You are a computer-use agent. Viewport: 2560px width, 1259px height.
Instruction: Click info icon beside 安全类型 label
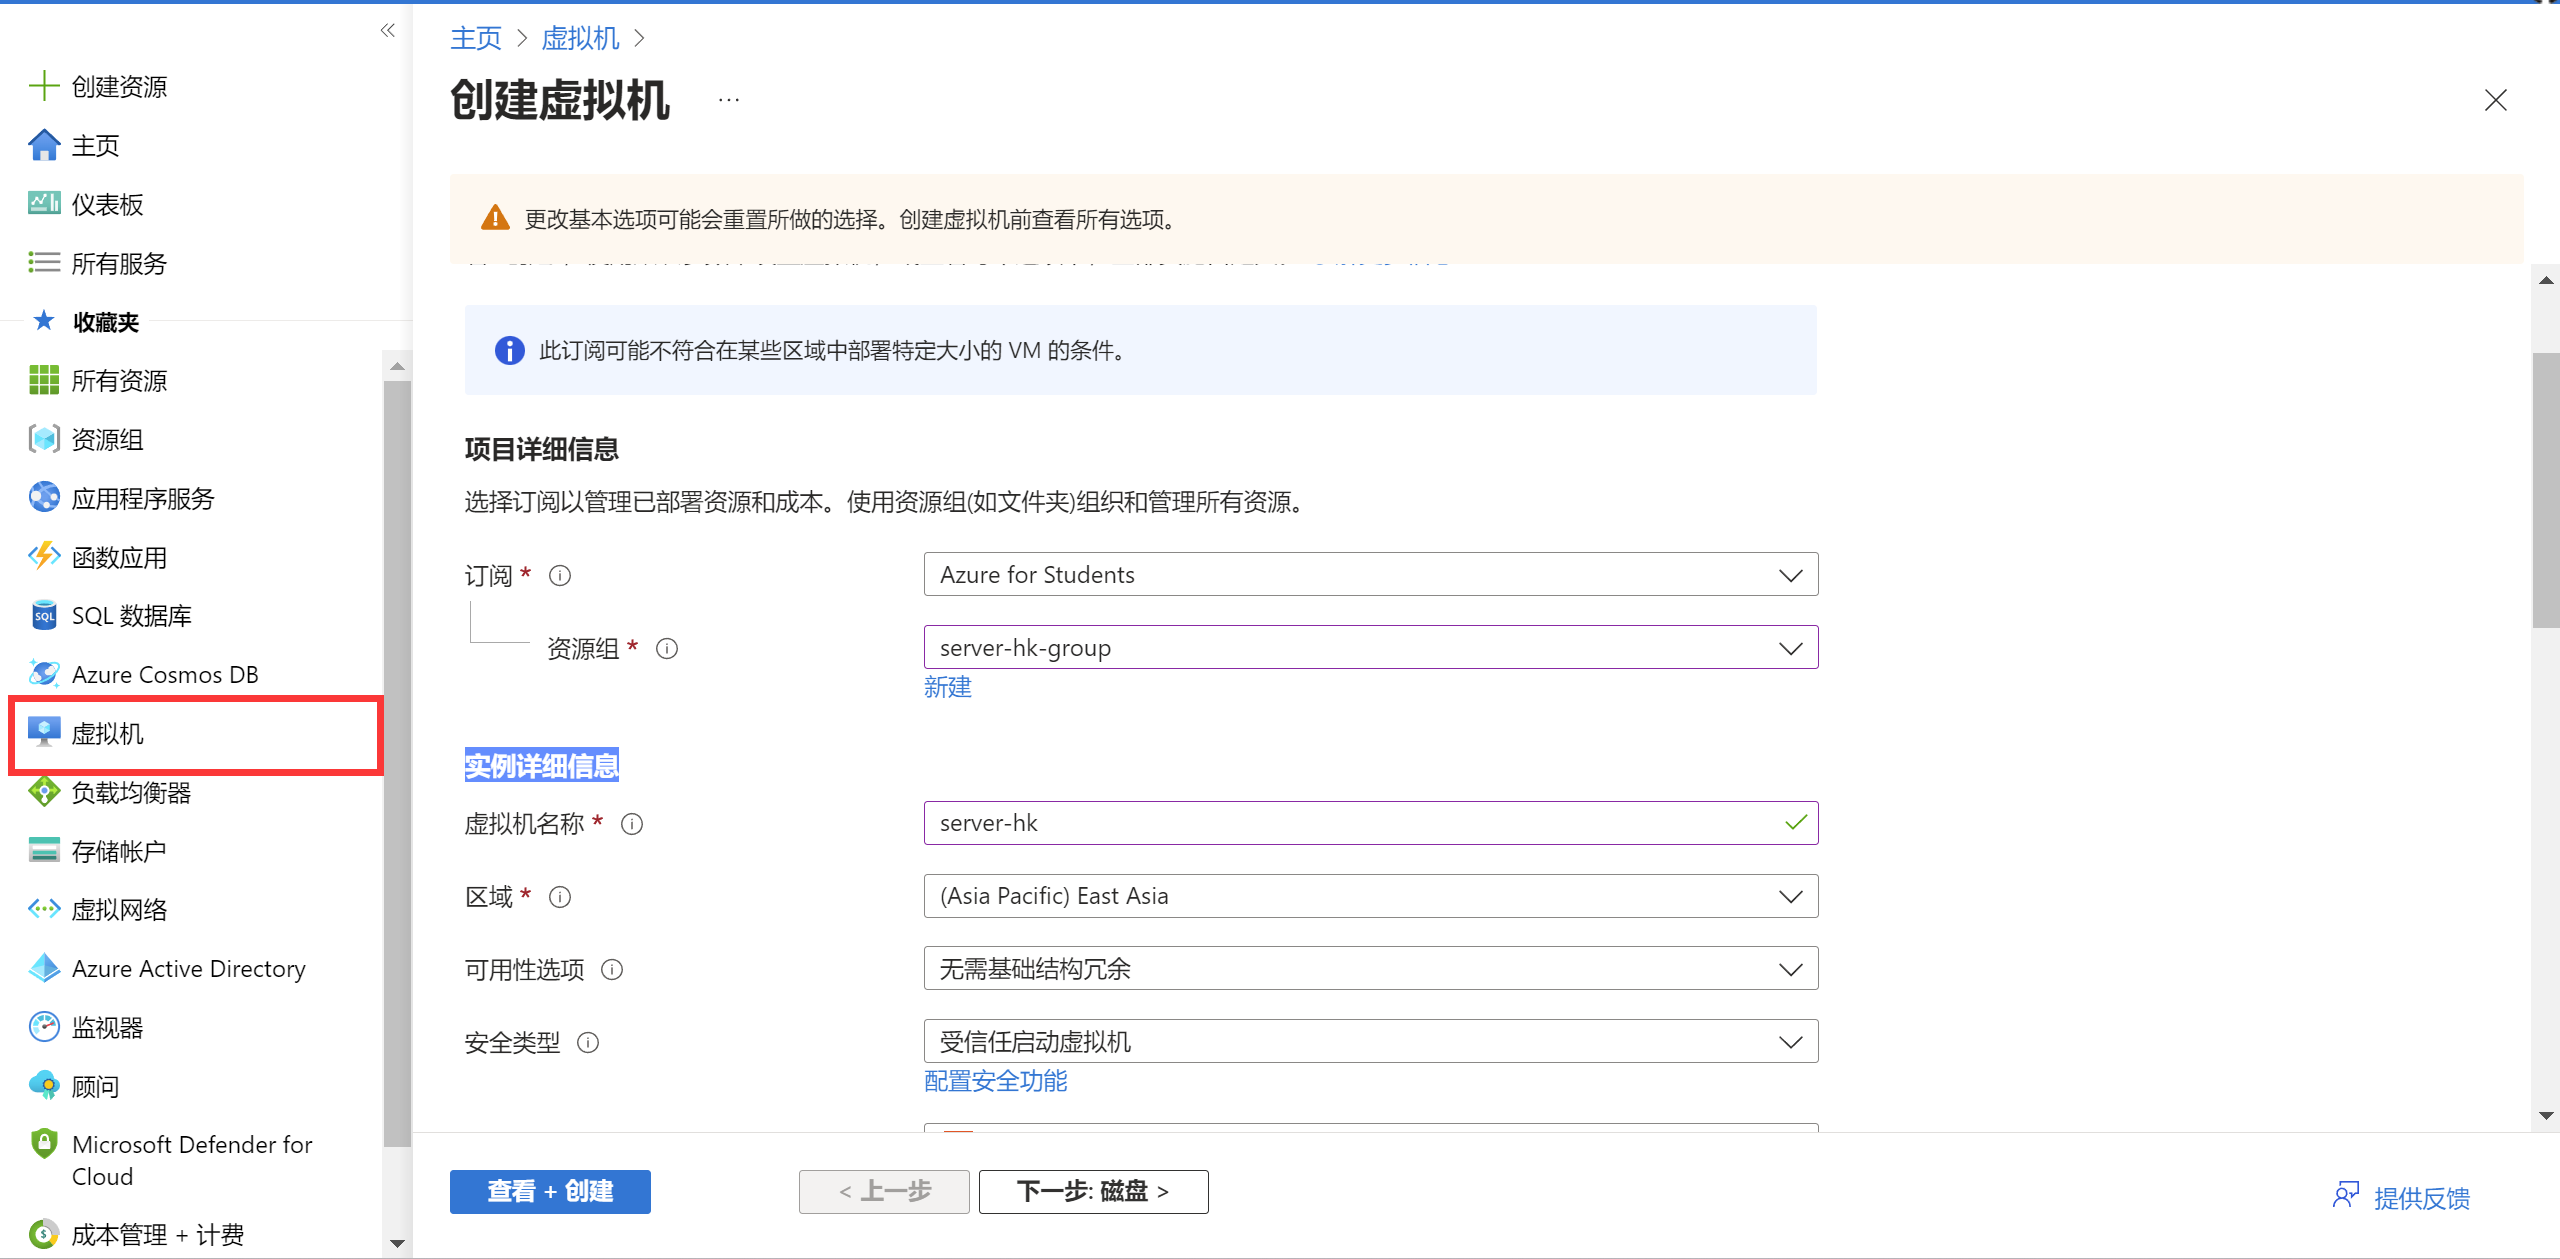588,1043
